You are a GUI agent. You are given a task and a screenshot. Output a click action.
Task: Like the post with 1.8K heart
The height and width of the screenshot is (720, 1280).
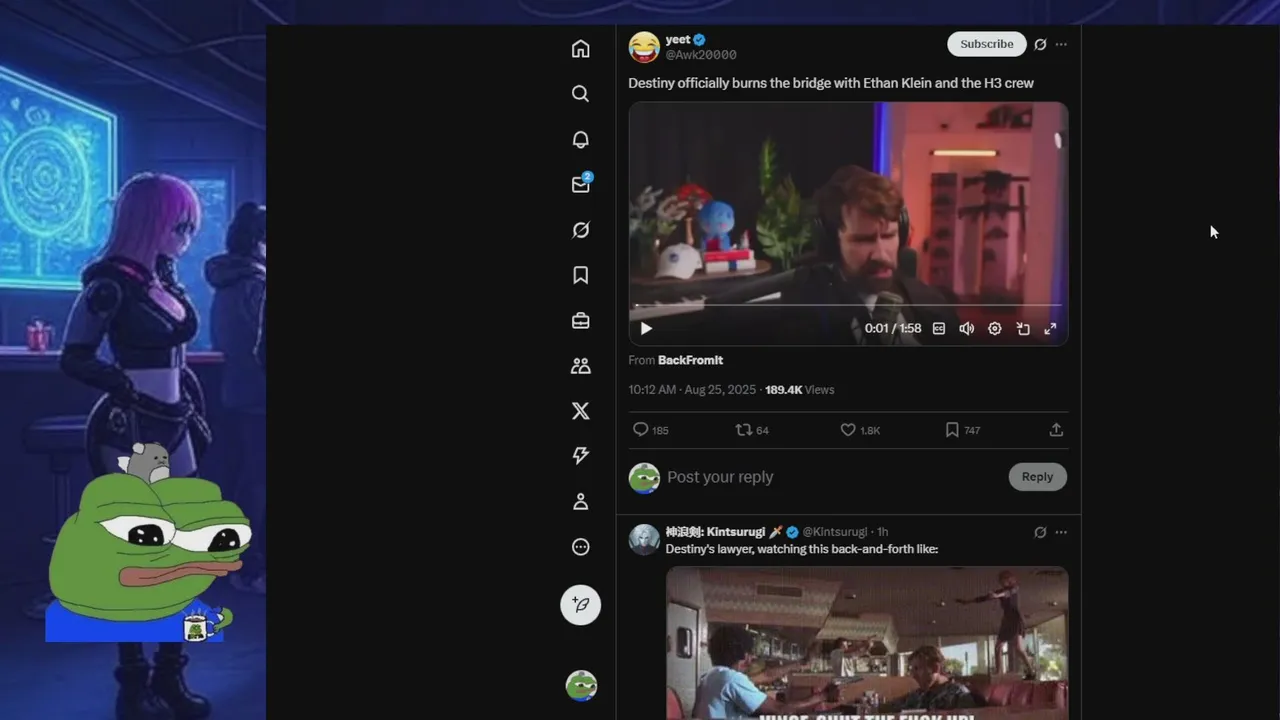(x=860, y=430)
